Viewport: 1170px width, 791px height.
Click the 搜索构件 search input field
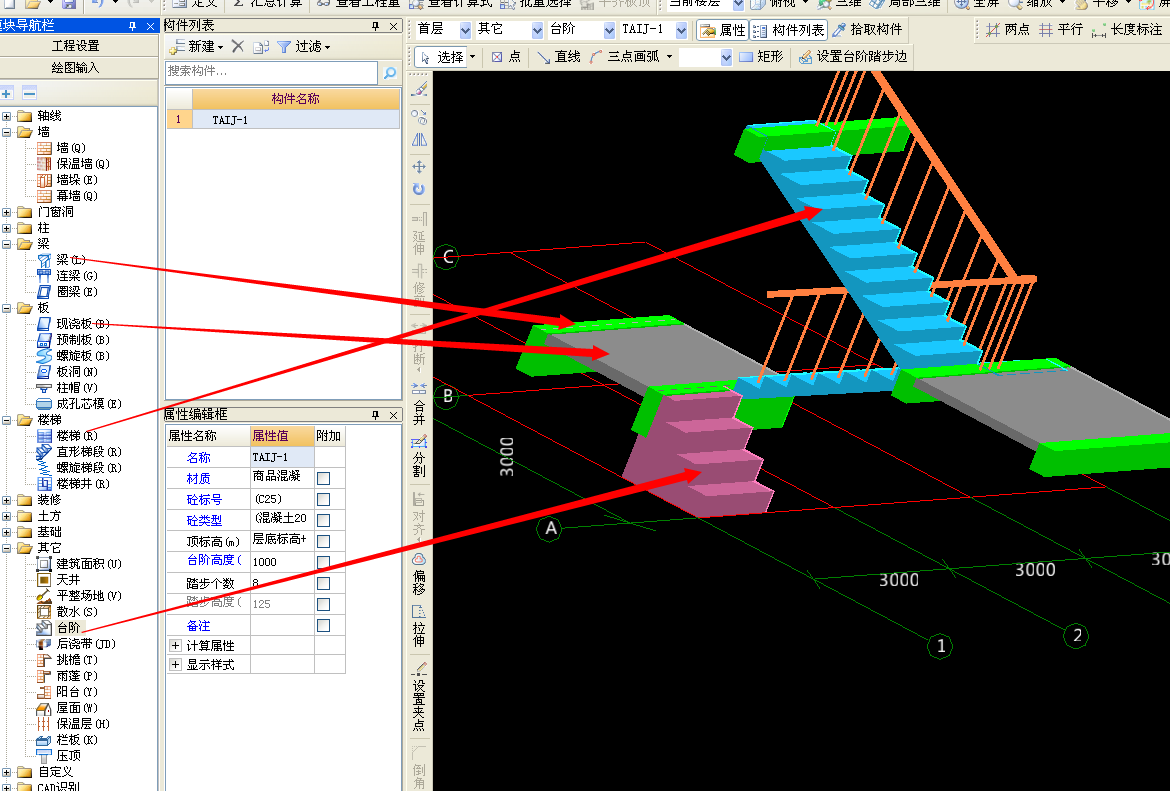272,72
